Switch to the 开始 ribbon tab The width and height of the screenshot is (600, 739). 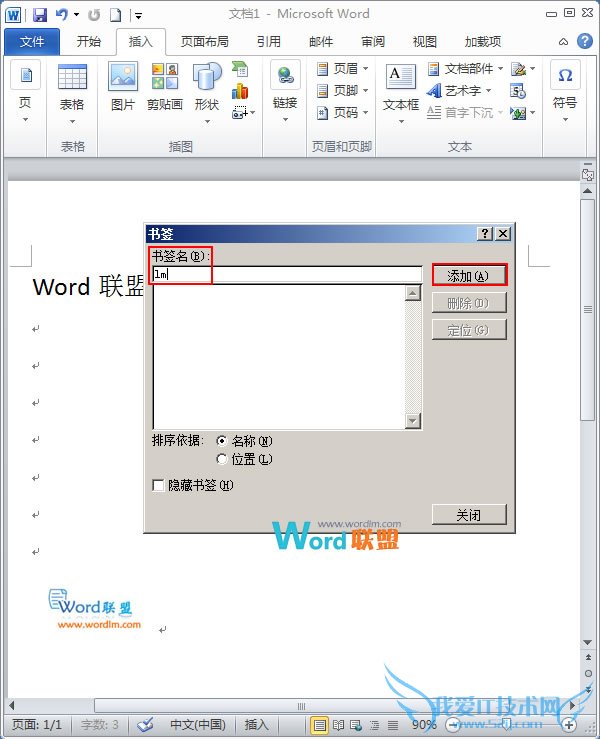[89, 42]
